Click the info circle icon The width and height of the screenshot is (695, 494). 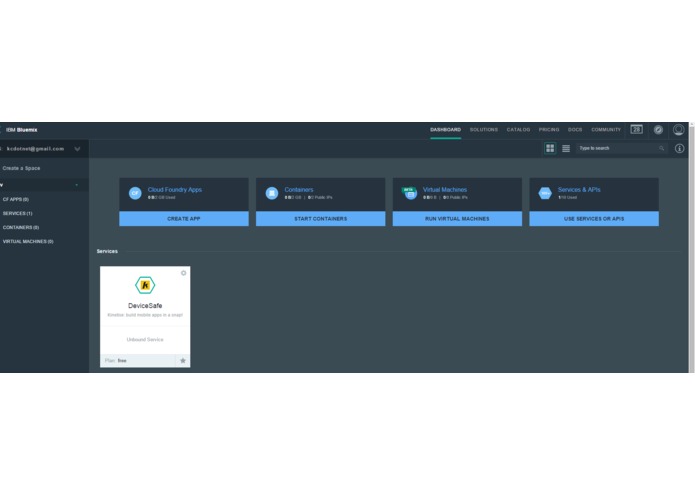[679, 148]
